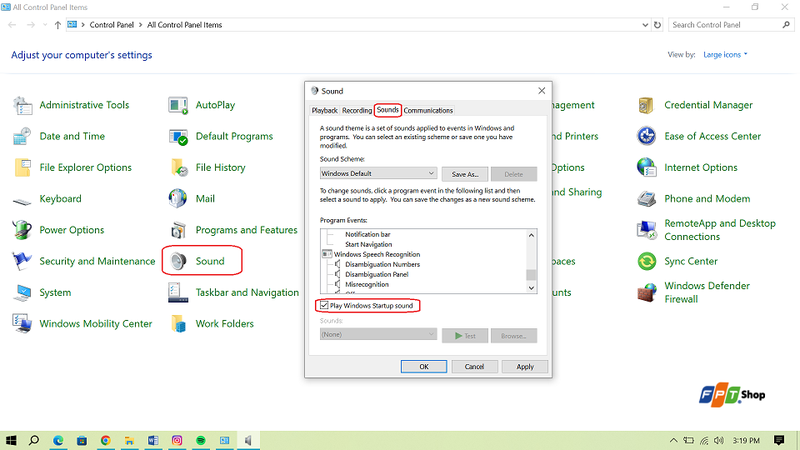Open the Date and Time icon
Screen dimensions: 800x450
click(x=22, y=136)
